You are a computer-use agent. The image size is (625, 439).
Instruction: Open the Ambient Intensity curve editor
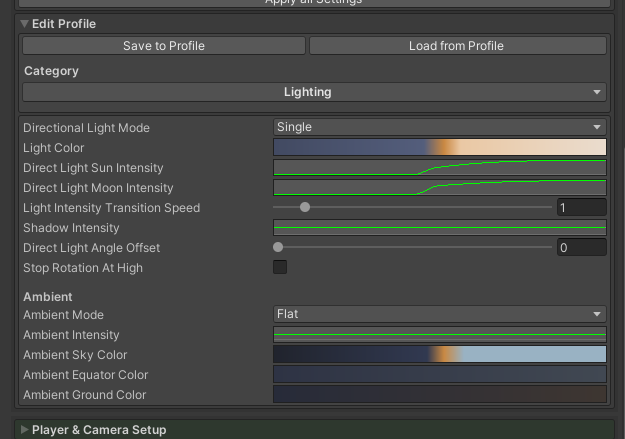[x=440, y=335]
